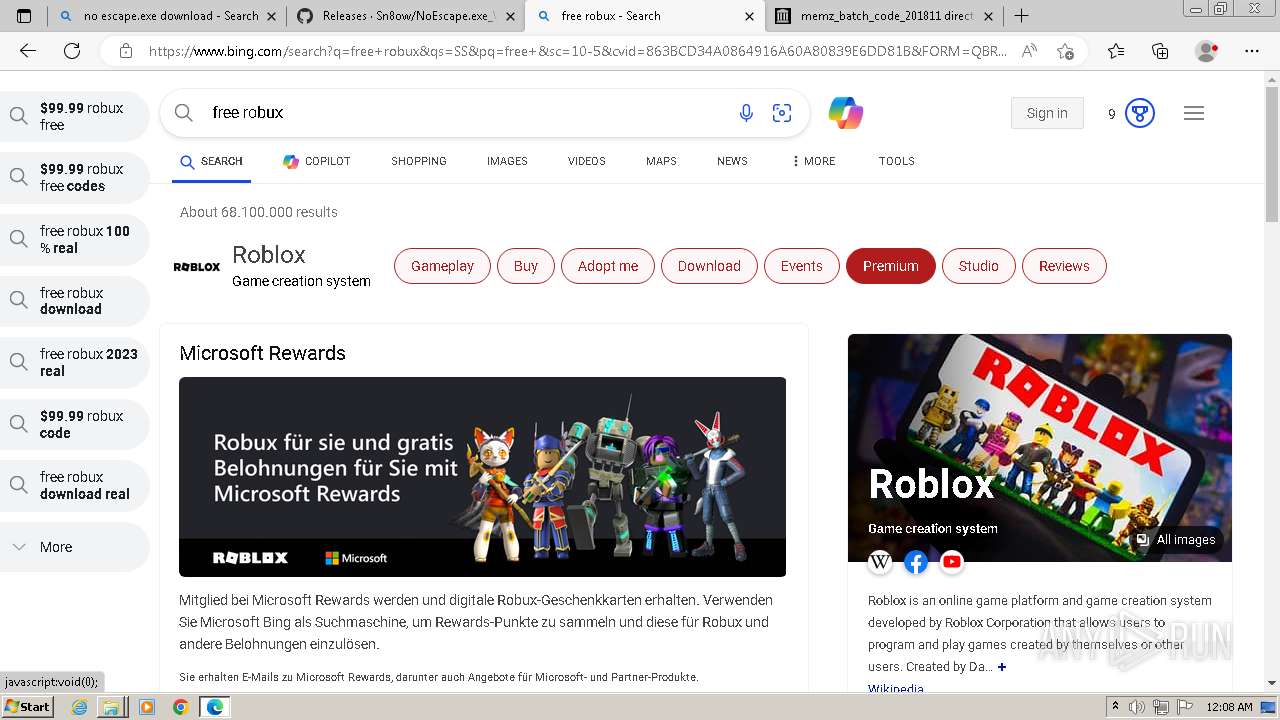Click the Edge icon in taskbar
The image size is (1280, 720).
214,707
